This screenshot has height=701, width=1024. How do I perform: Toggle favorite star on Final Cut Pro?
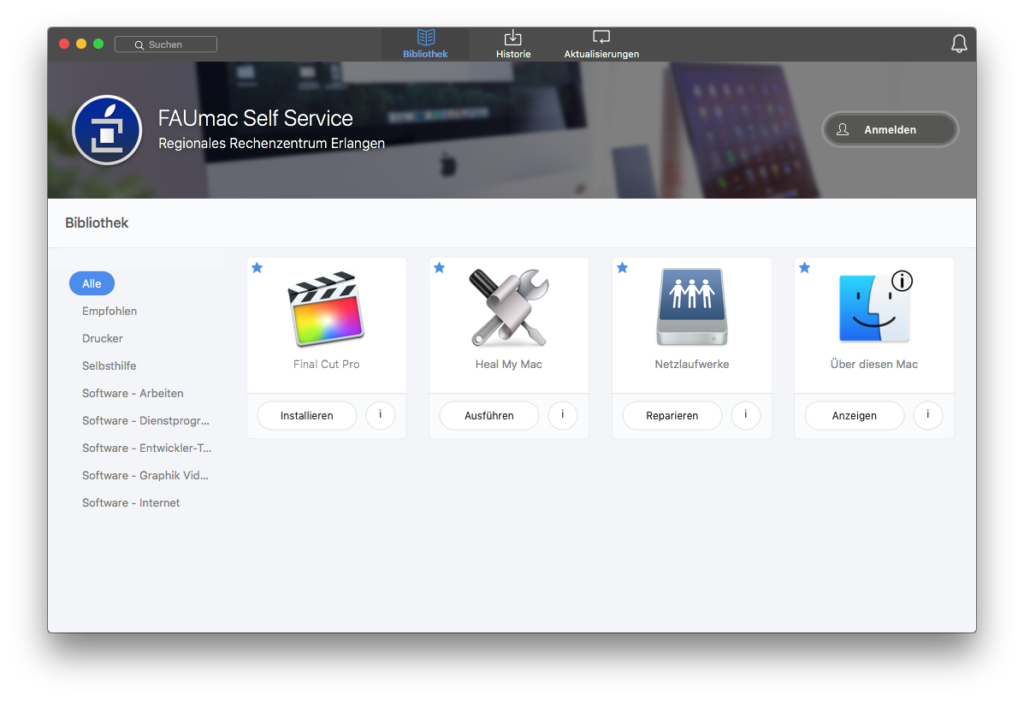pos(257,268)
